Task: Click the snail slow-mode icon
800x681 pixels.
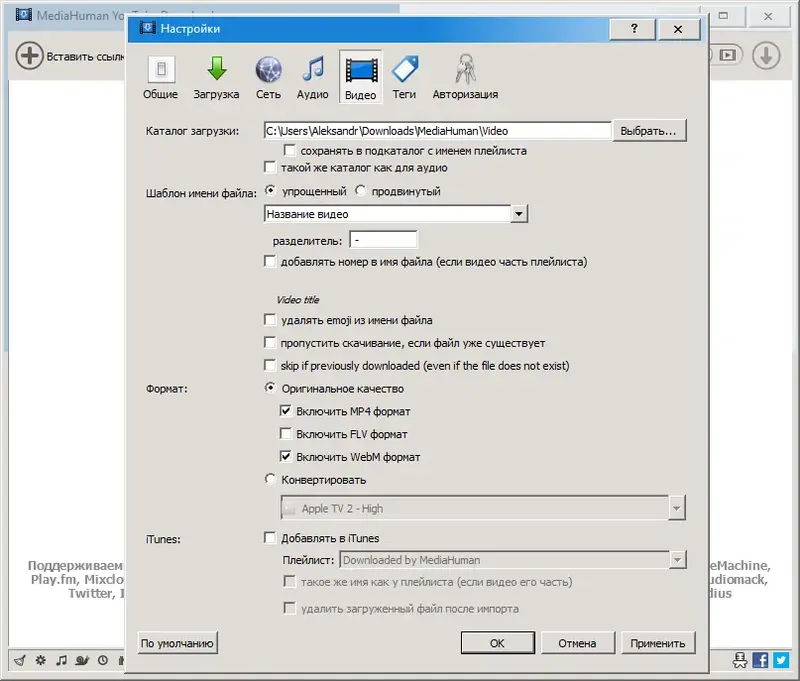Action: tap(82, 660)
